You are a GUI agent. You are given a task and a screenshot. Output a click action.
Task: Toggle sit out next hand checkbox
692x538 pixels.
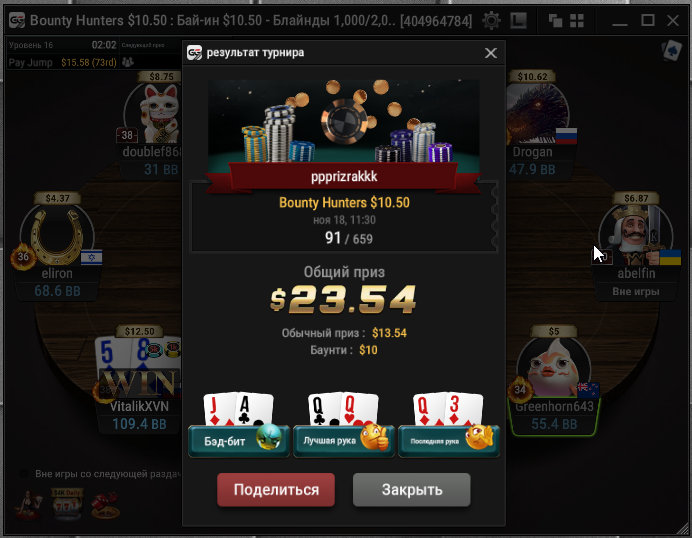click(23, 474)
